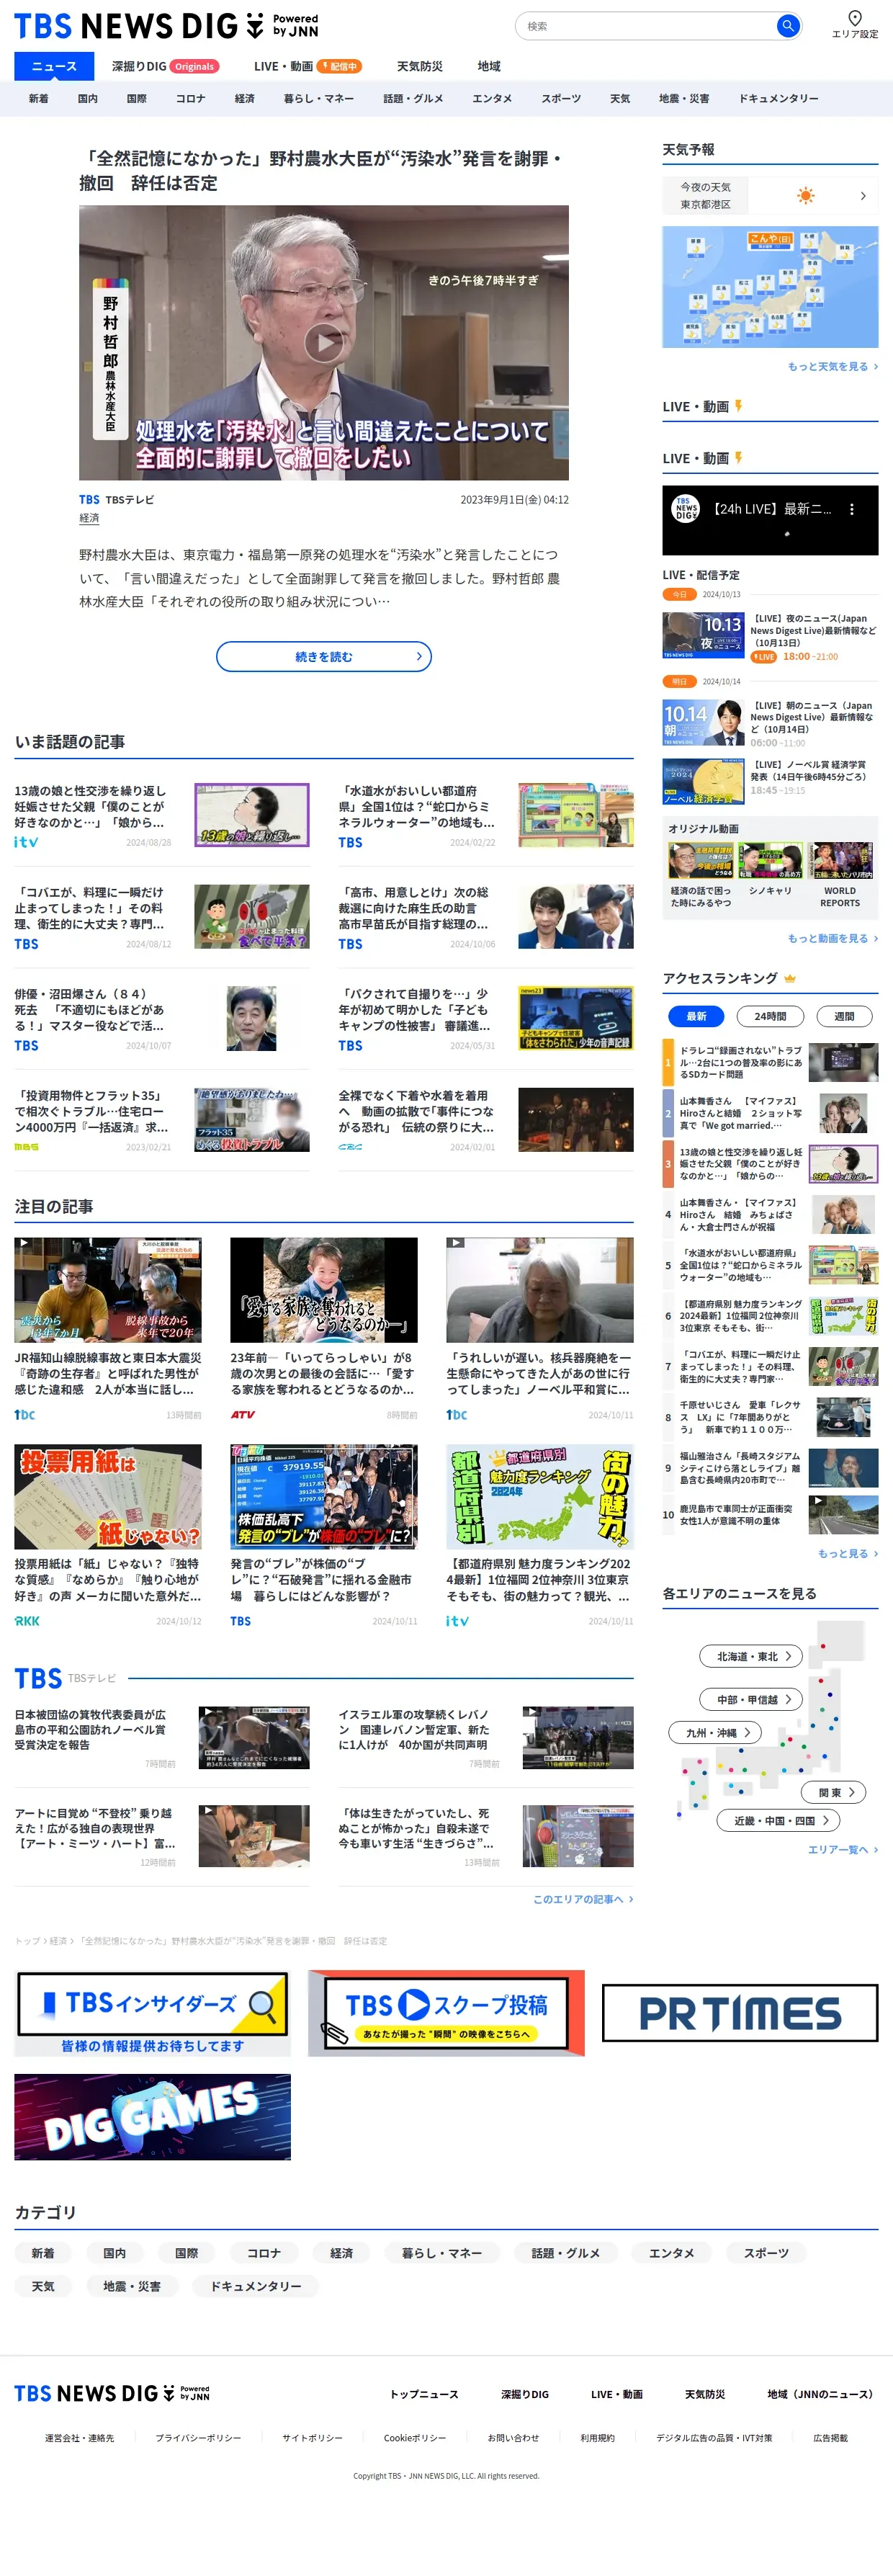
Task: Click 話題・グルメ category pill at bottom
Action: [x=566, y=2253]
